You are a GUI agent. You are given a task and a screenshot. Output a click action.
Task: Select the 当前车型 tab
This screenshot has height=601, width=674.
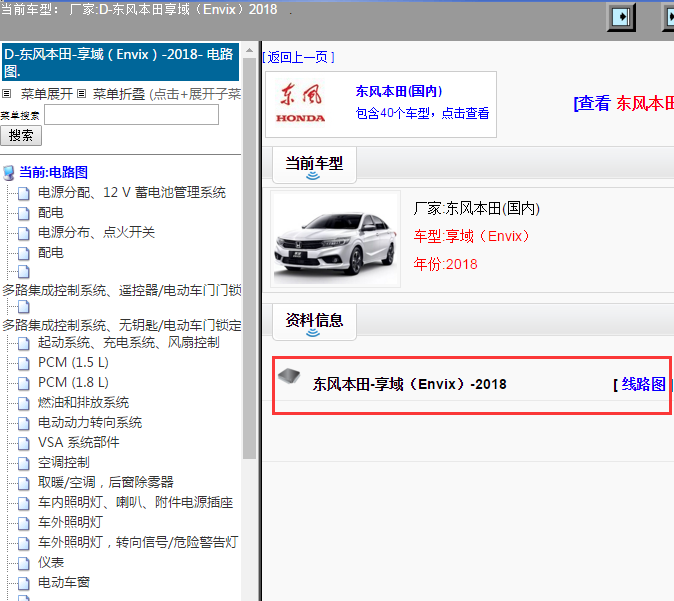[314, 165]
